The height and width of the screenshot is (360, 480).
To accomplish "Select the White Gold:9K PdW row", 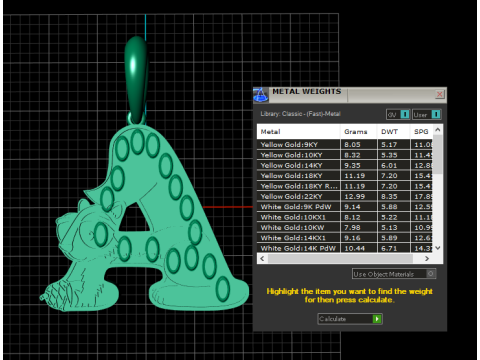I will [345, 207].
